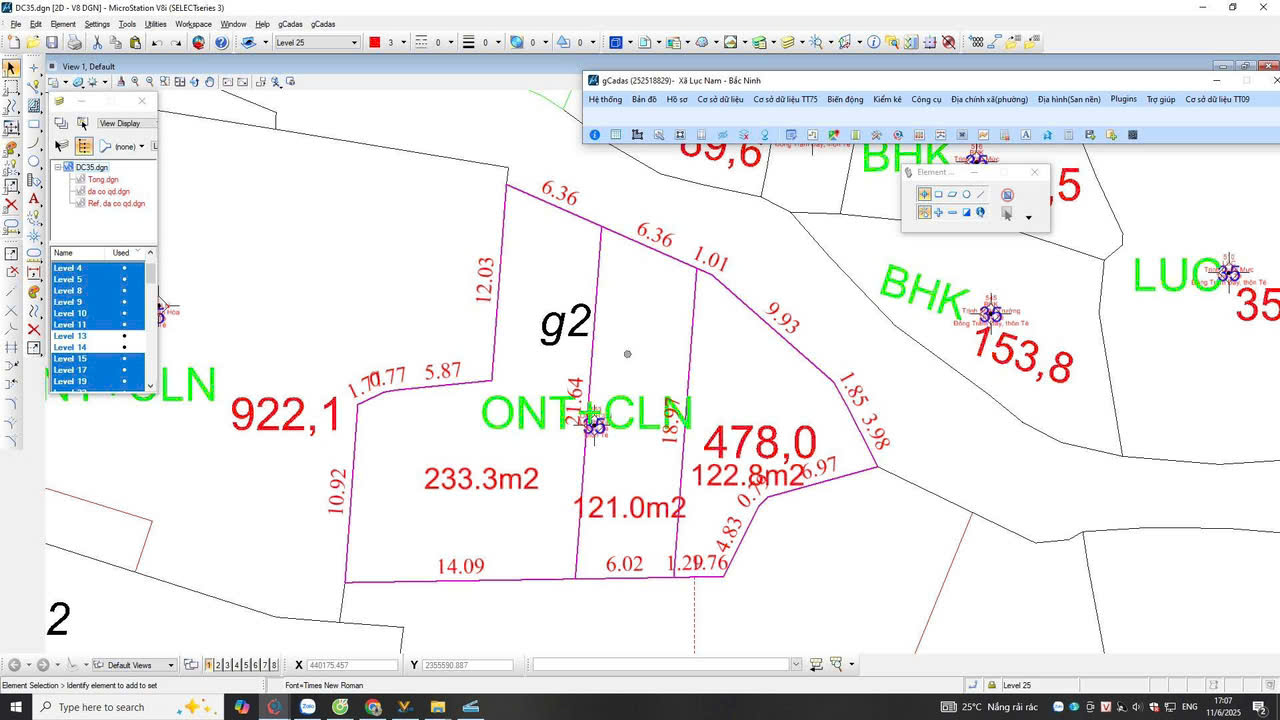The height and width of the screenshot is (720, 1280).
Task: Open the Biên động menu in gCadas
Action: click(844, 99)
